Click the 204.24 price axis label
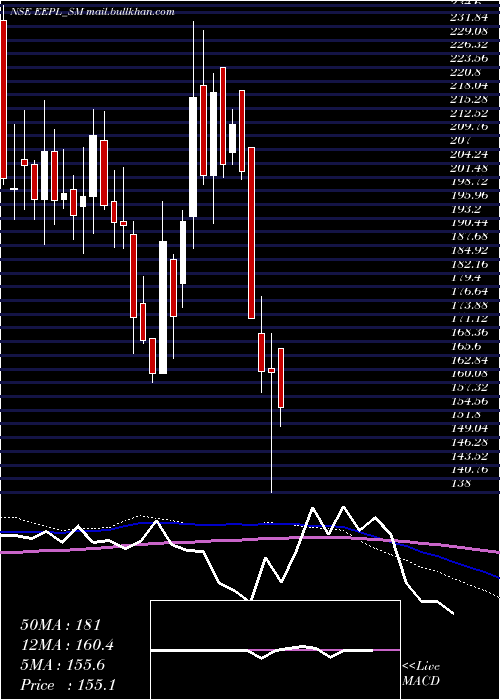 (x=468, y=154)
